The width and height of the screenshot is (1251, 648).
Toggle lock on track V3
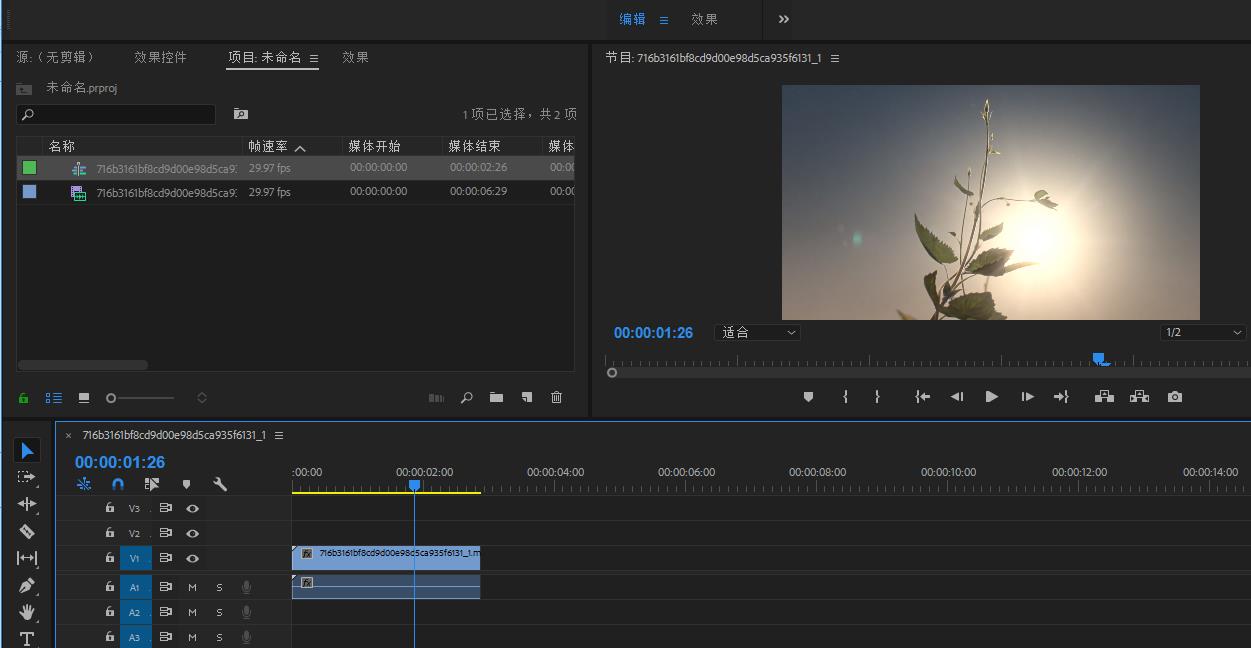coord(110,508)
